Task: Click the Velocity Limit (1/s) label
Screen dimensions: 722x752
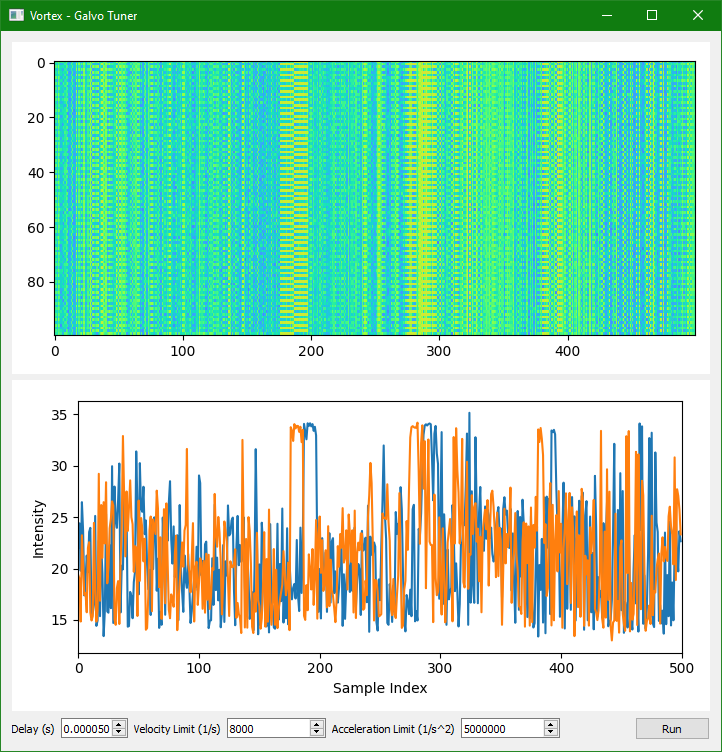Action: click(x=177, y=729)
